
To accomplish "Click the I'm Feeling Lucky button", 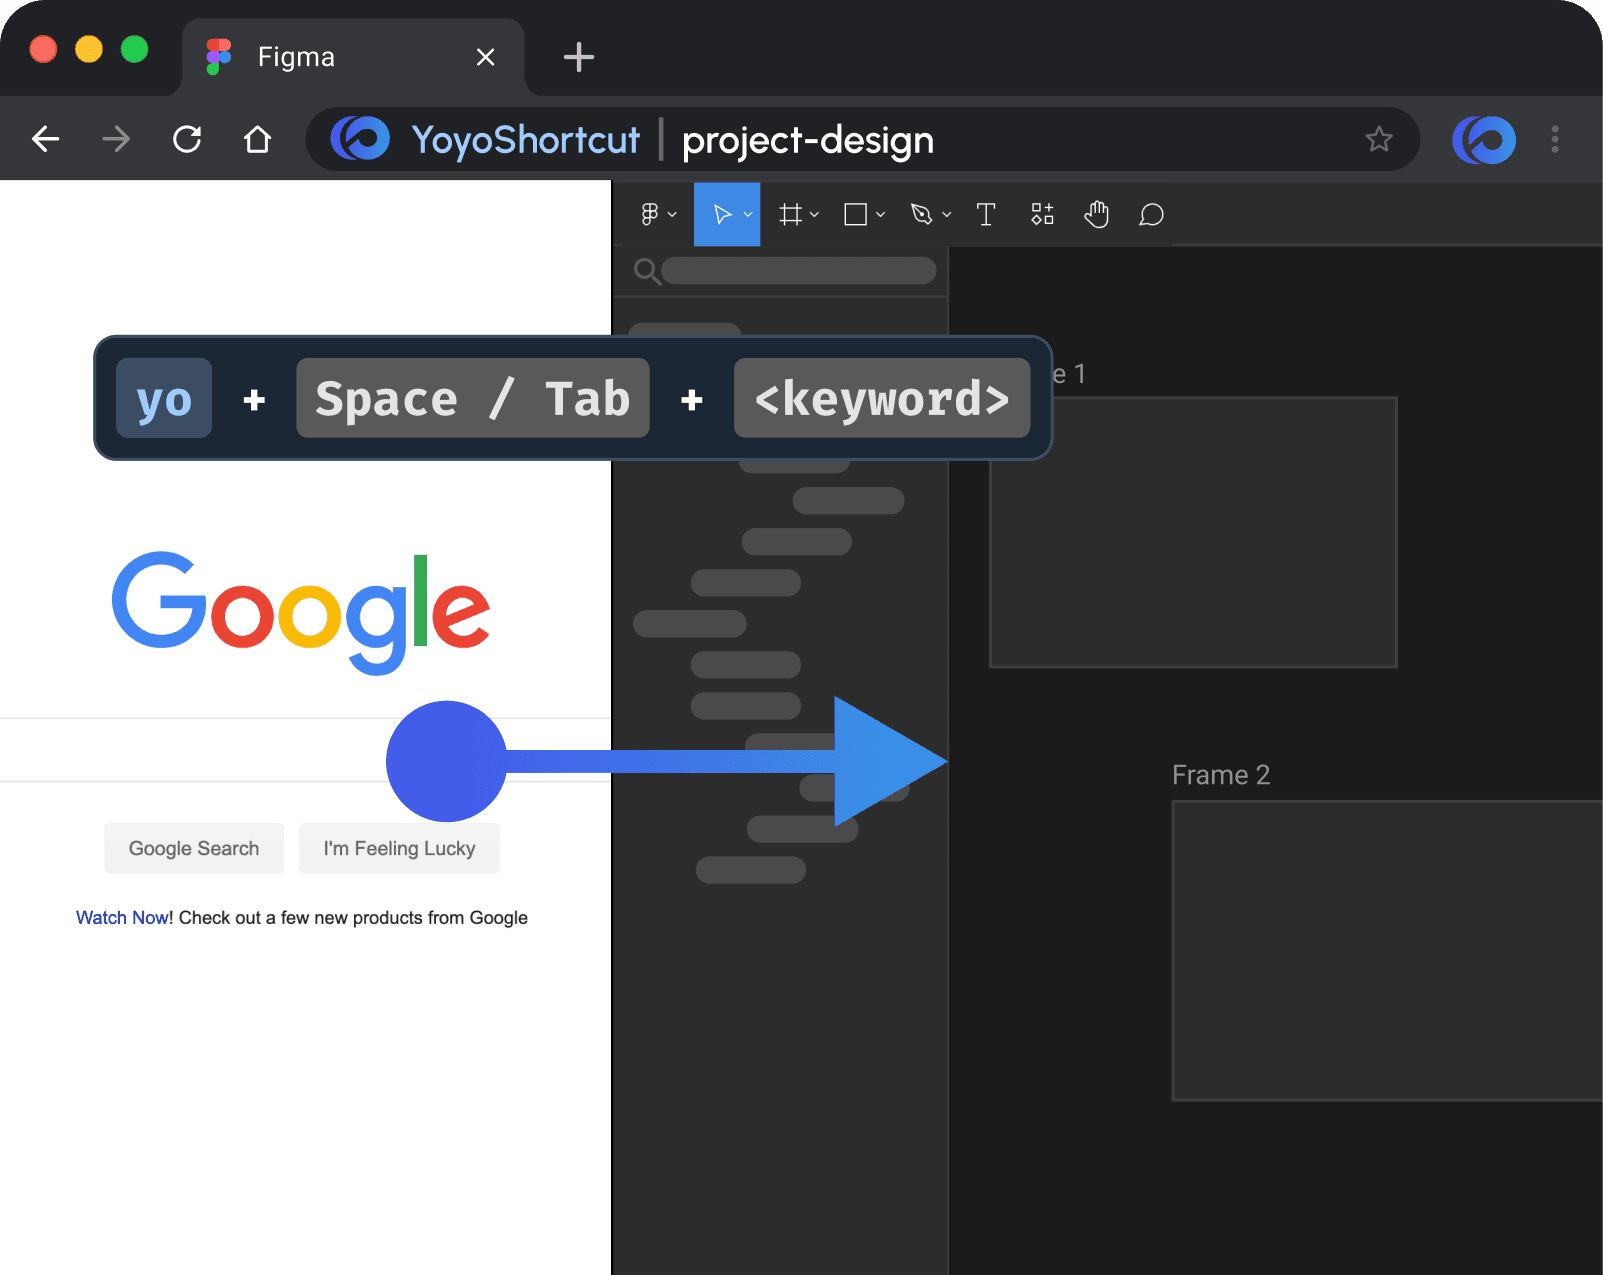I will pyautogui.click(x=399, y=848).
